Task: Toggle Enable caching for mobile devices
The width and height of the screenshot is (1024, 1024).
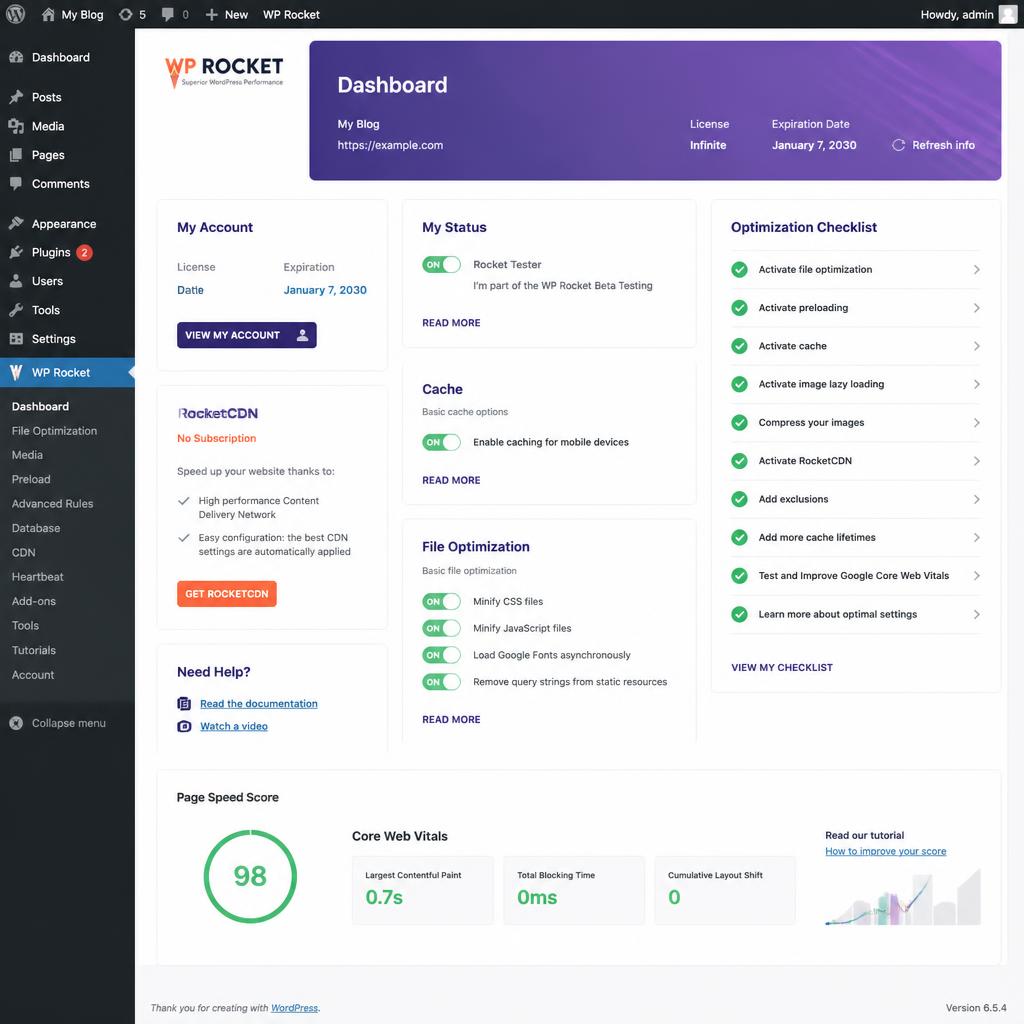Action: 441,442
